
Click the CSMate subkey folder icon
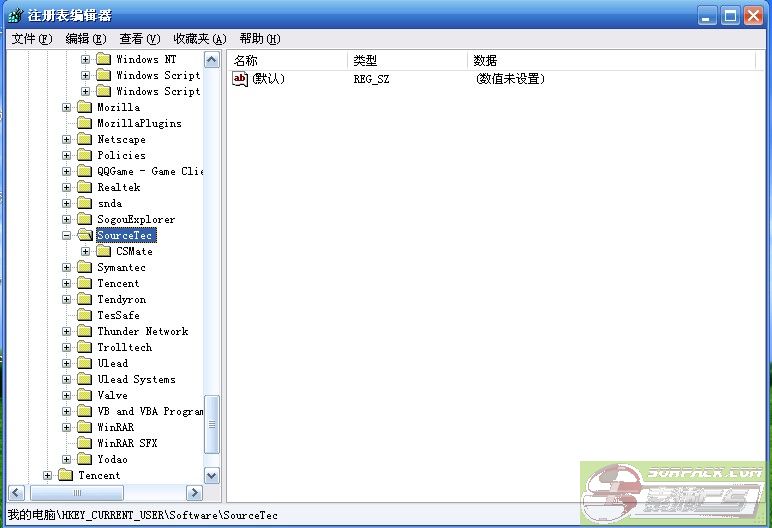coord(104,251)
